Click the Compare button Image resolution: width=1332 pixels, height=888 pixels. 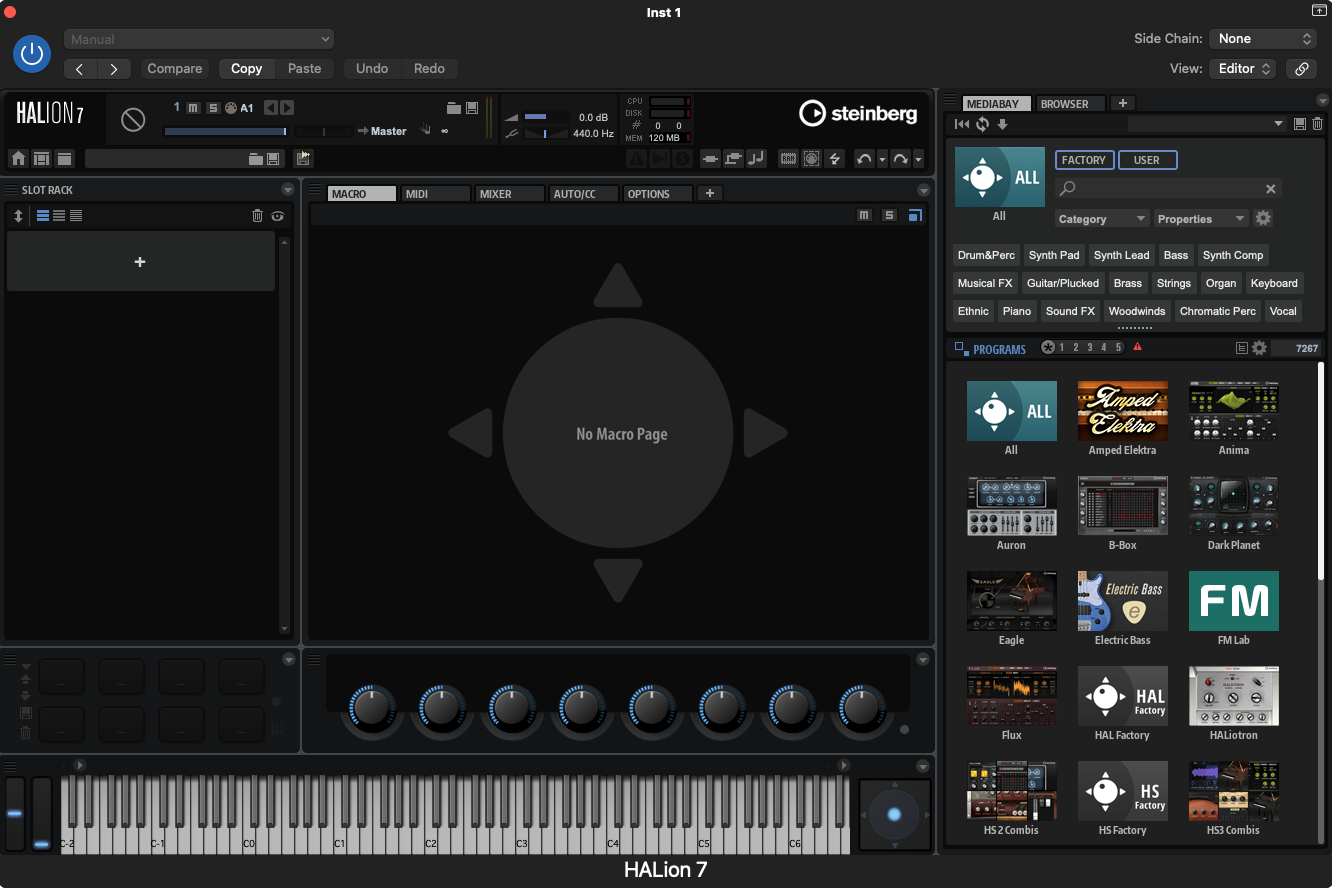click(175, 69)
